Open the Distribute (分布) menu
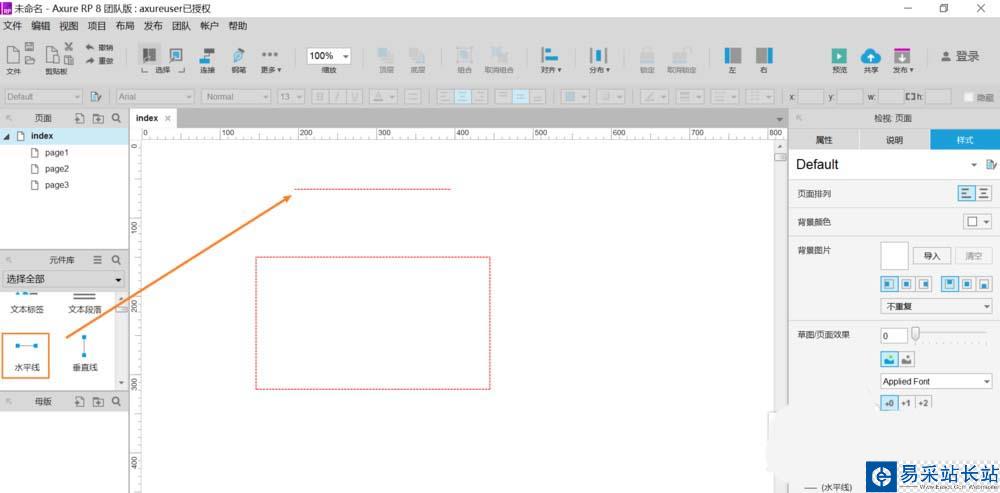Image resolution: width=1000 pixels, height=493 pixels. coord(599,61)
